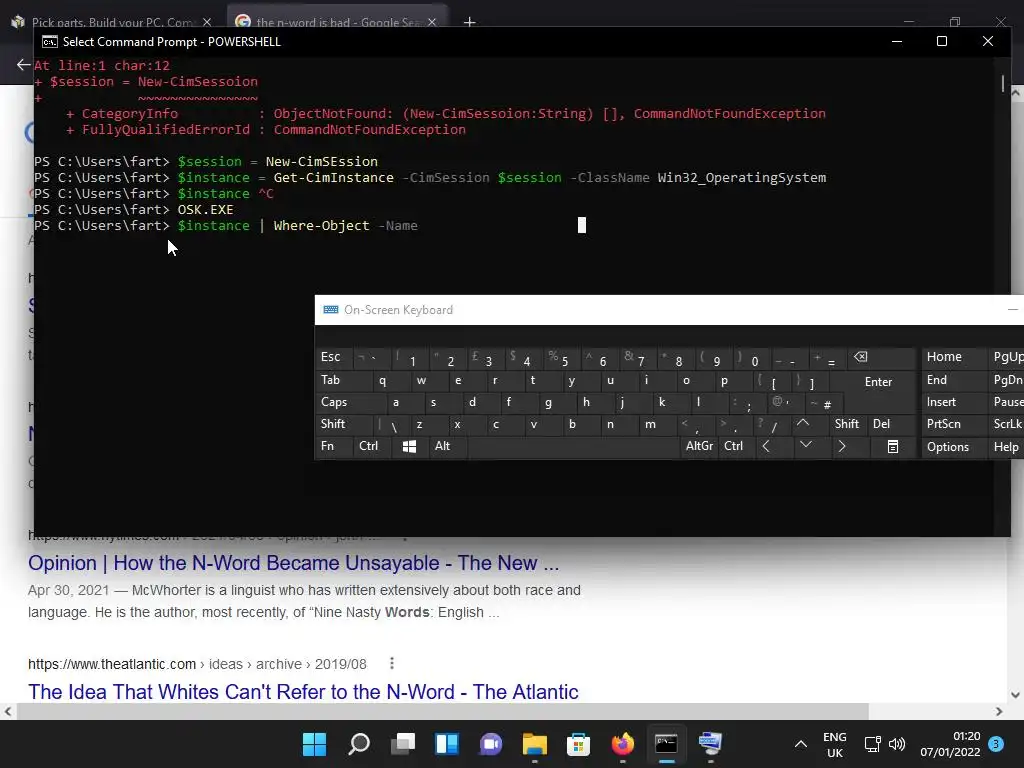Image resolution: width=1024 pixels, height=768 pixels.
Task: Toggle right Ctrl key on On-Screen Keyboard
Action: pos(734,446)
